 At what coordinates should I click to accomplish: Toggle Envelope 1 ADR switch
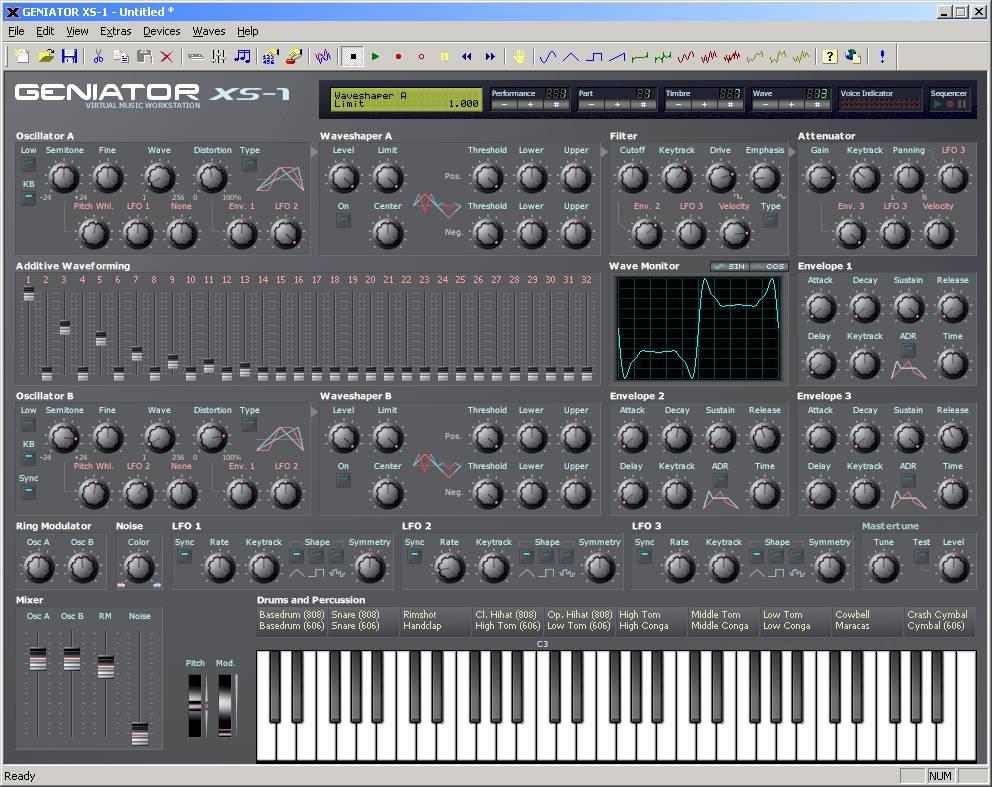pyautogui.click(x=908, y=350)
